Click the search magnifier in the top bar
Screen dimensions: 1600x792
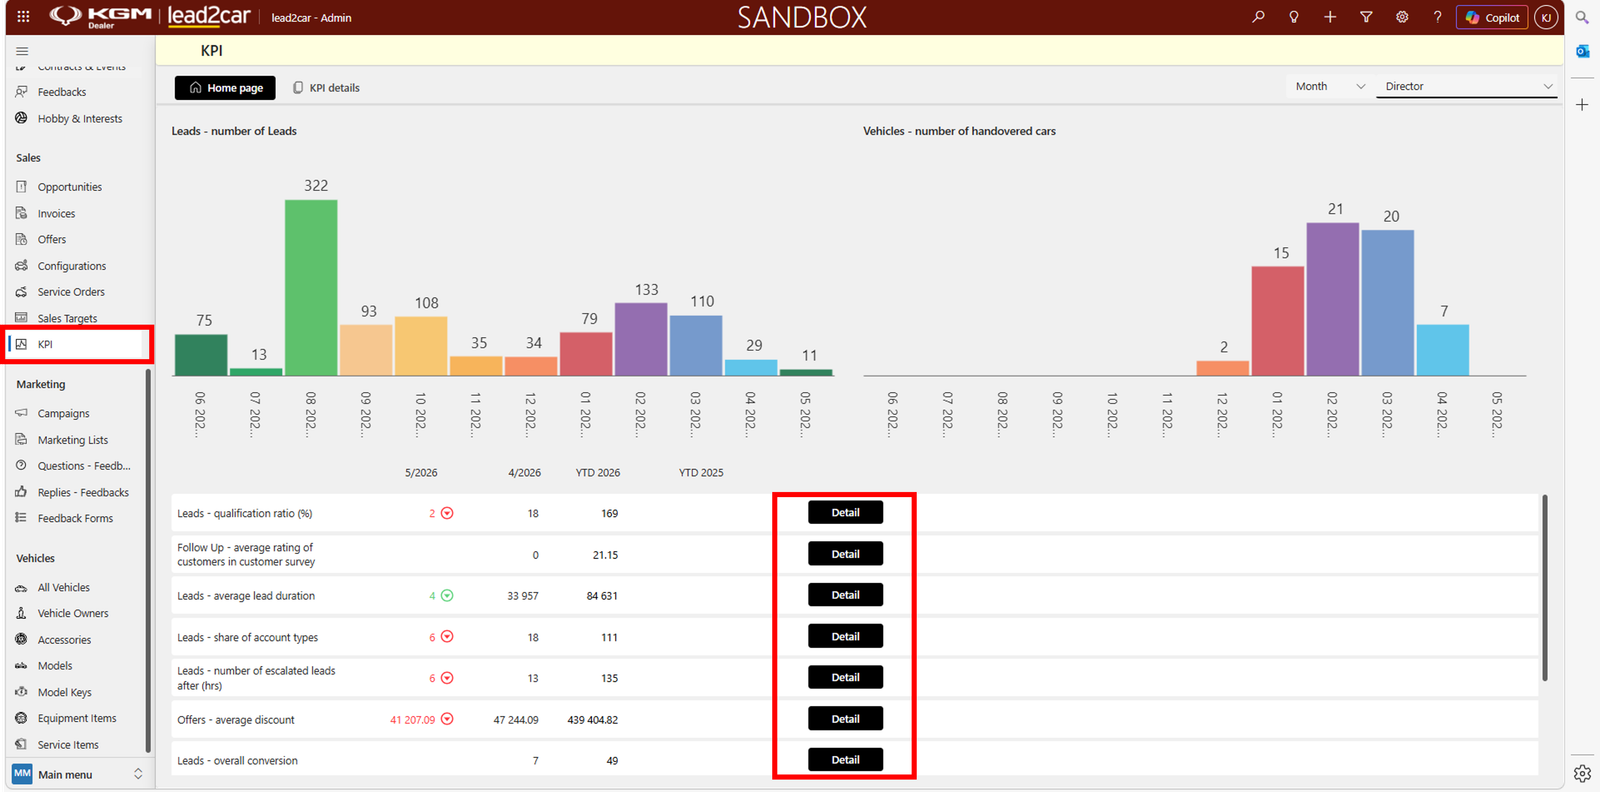pos(1258,17)
